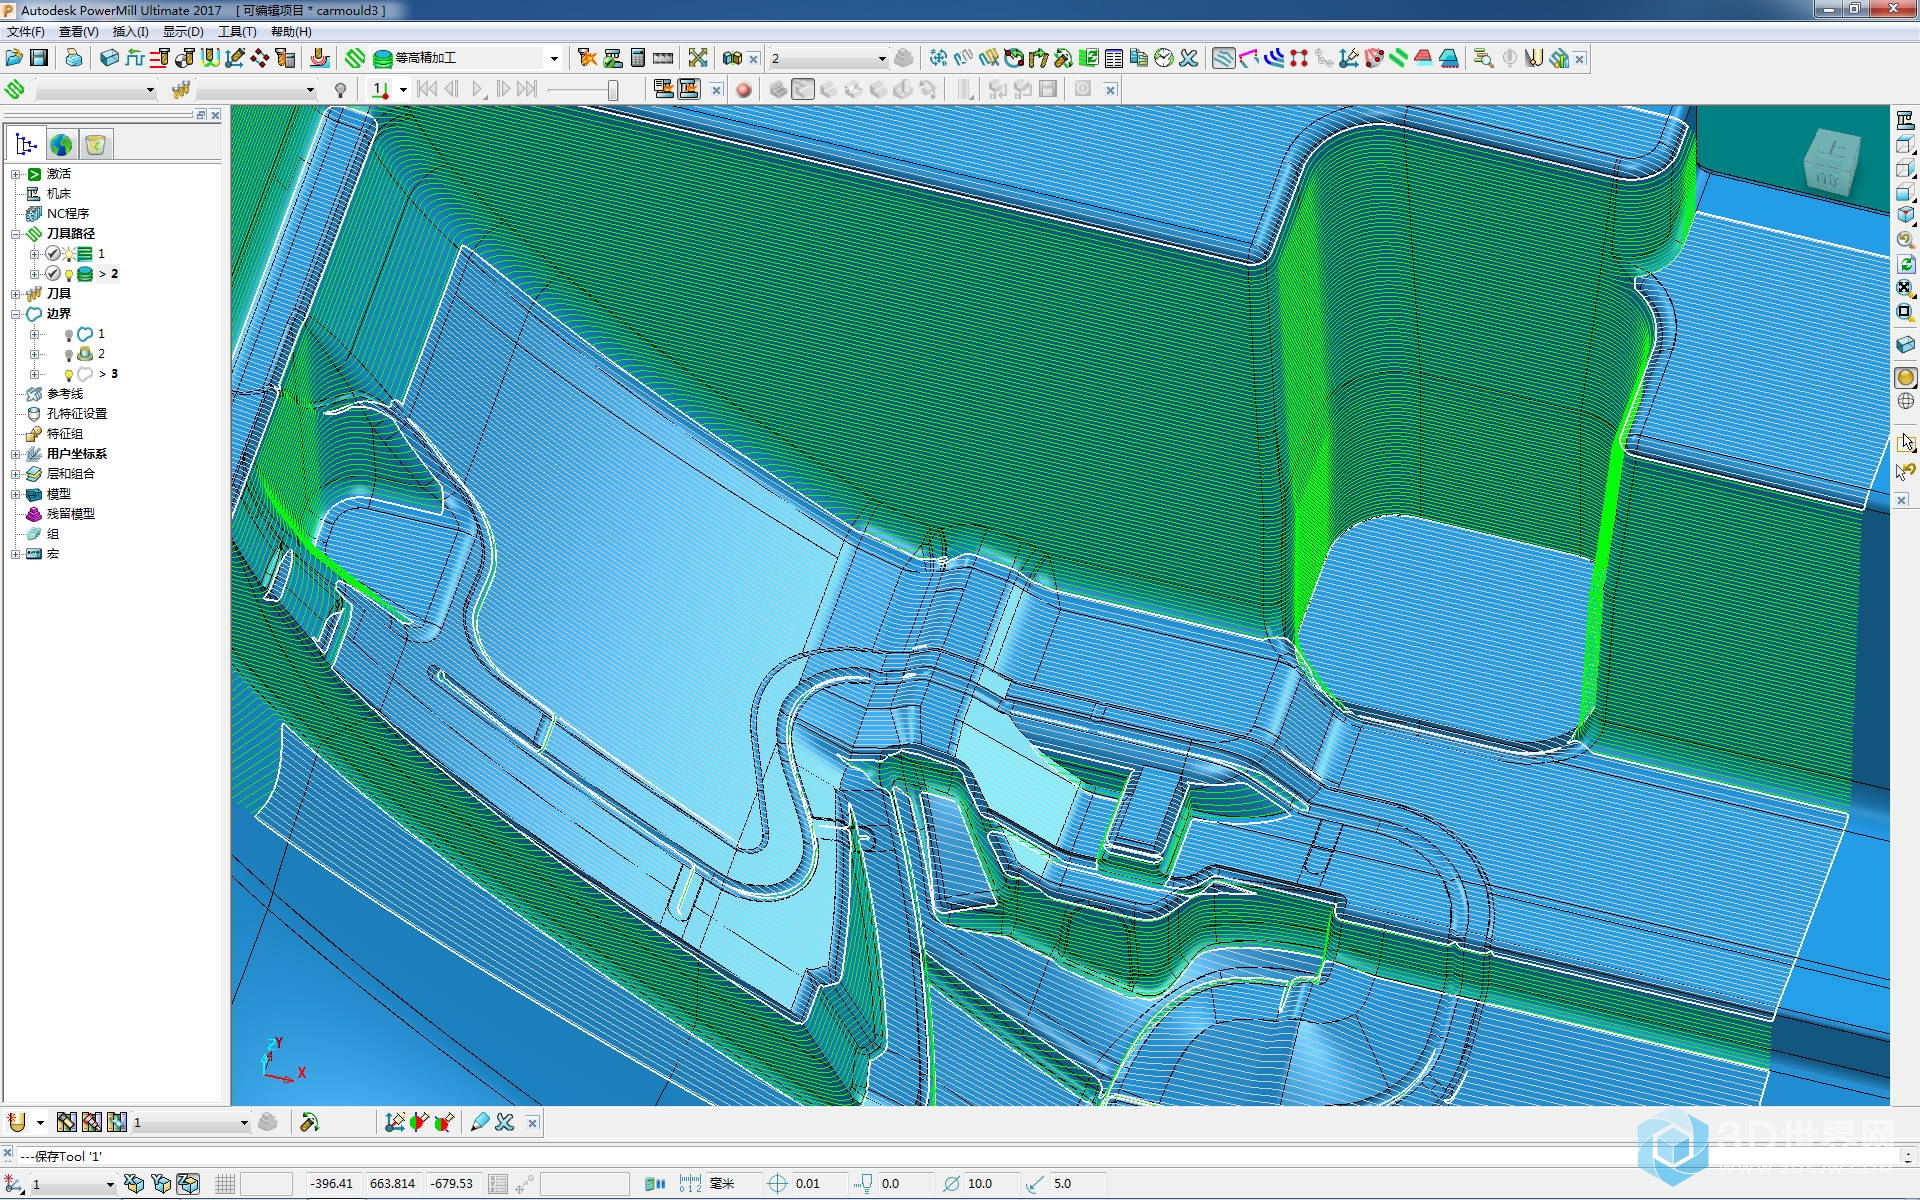Open rapid move heights icon

pyautogui.click(x=135, y=58)
